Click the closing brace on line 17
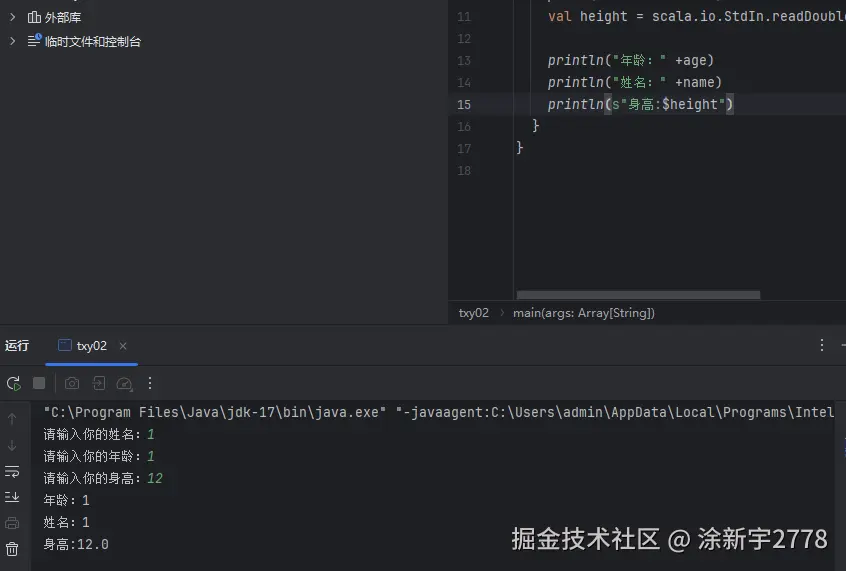The image size is (846, 571). point(520,148)
